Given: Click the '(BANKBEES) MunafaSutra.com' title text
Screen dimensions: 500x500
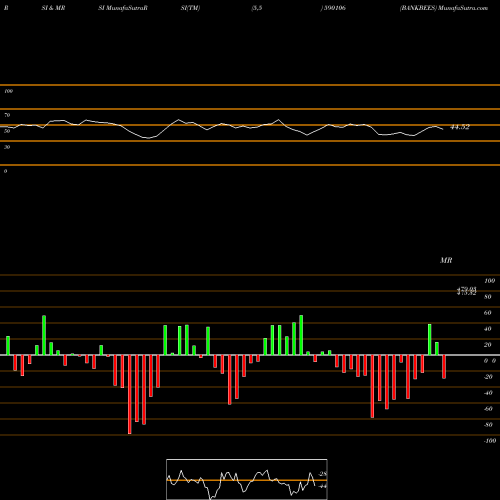Looking at the screenshot, I should coord(444,8).
